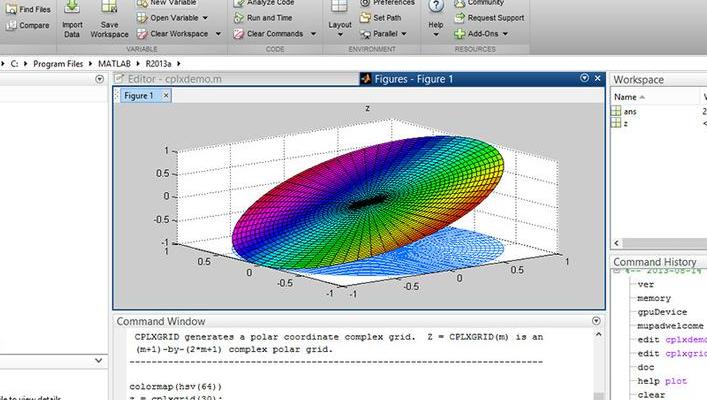707x400 pixels.
Task: Navigate to R2013a folder in address path
Action: click(x=158, y=64)
